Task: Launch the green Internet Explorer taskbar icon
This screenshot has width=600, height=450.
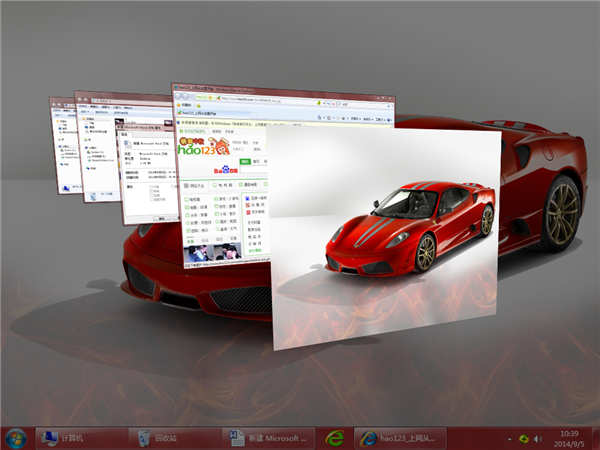Action: [334, 438]
